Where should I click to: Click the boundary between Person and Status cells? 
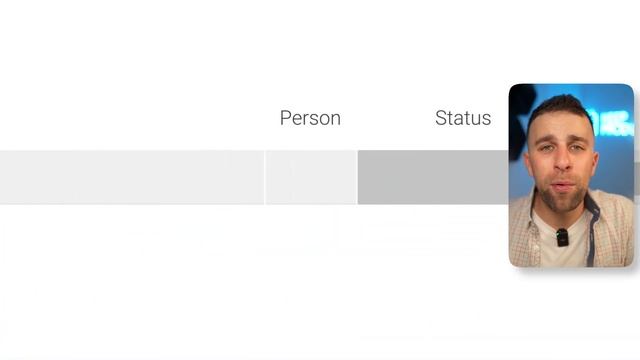tap(358, 177)
